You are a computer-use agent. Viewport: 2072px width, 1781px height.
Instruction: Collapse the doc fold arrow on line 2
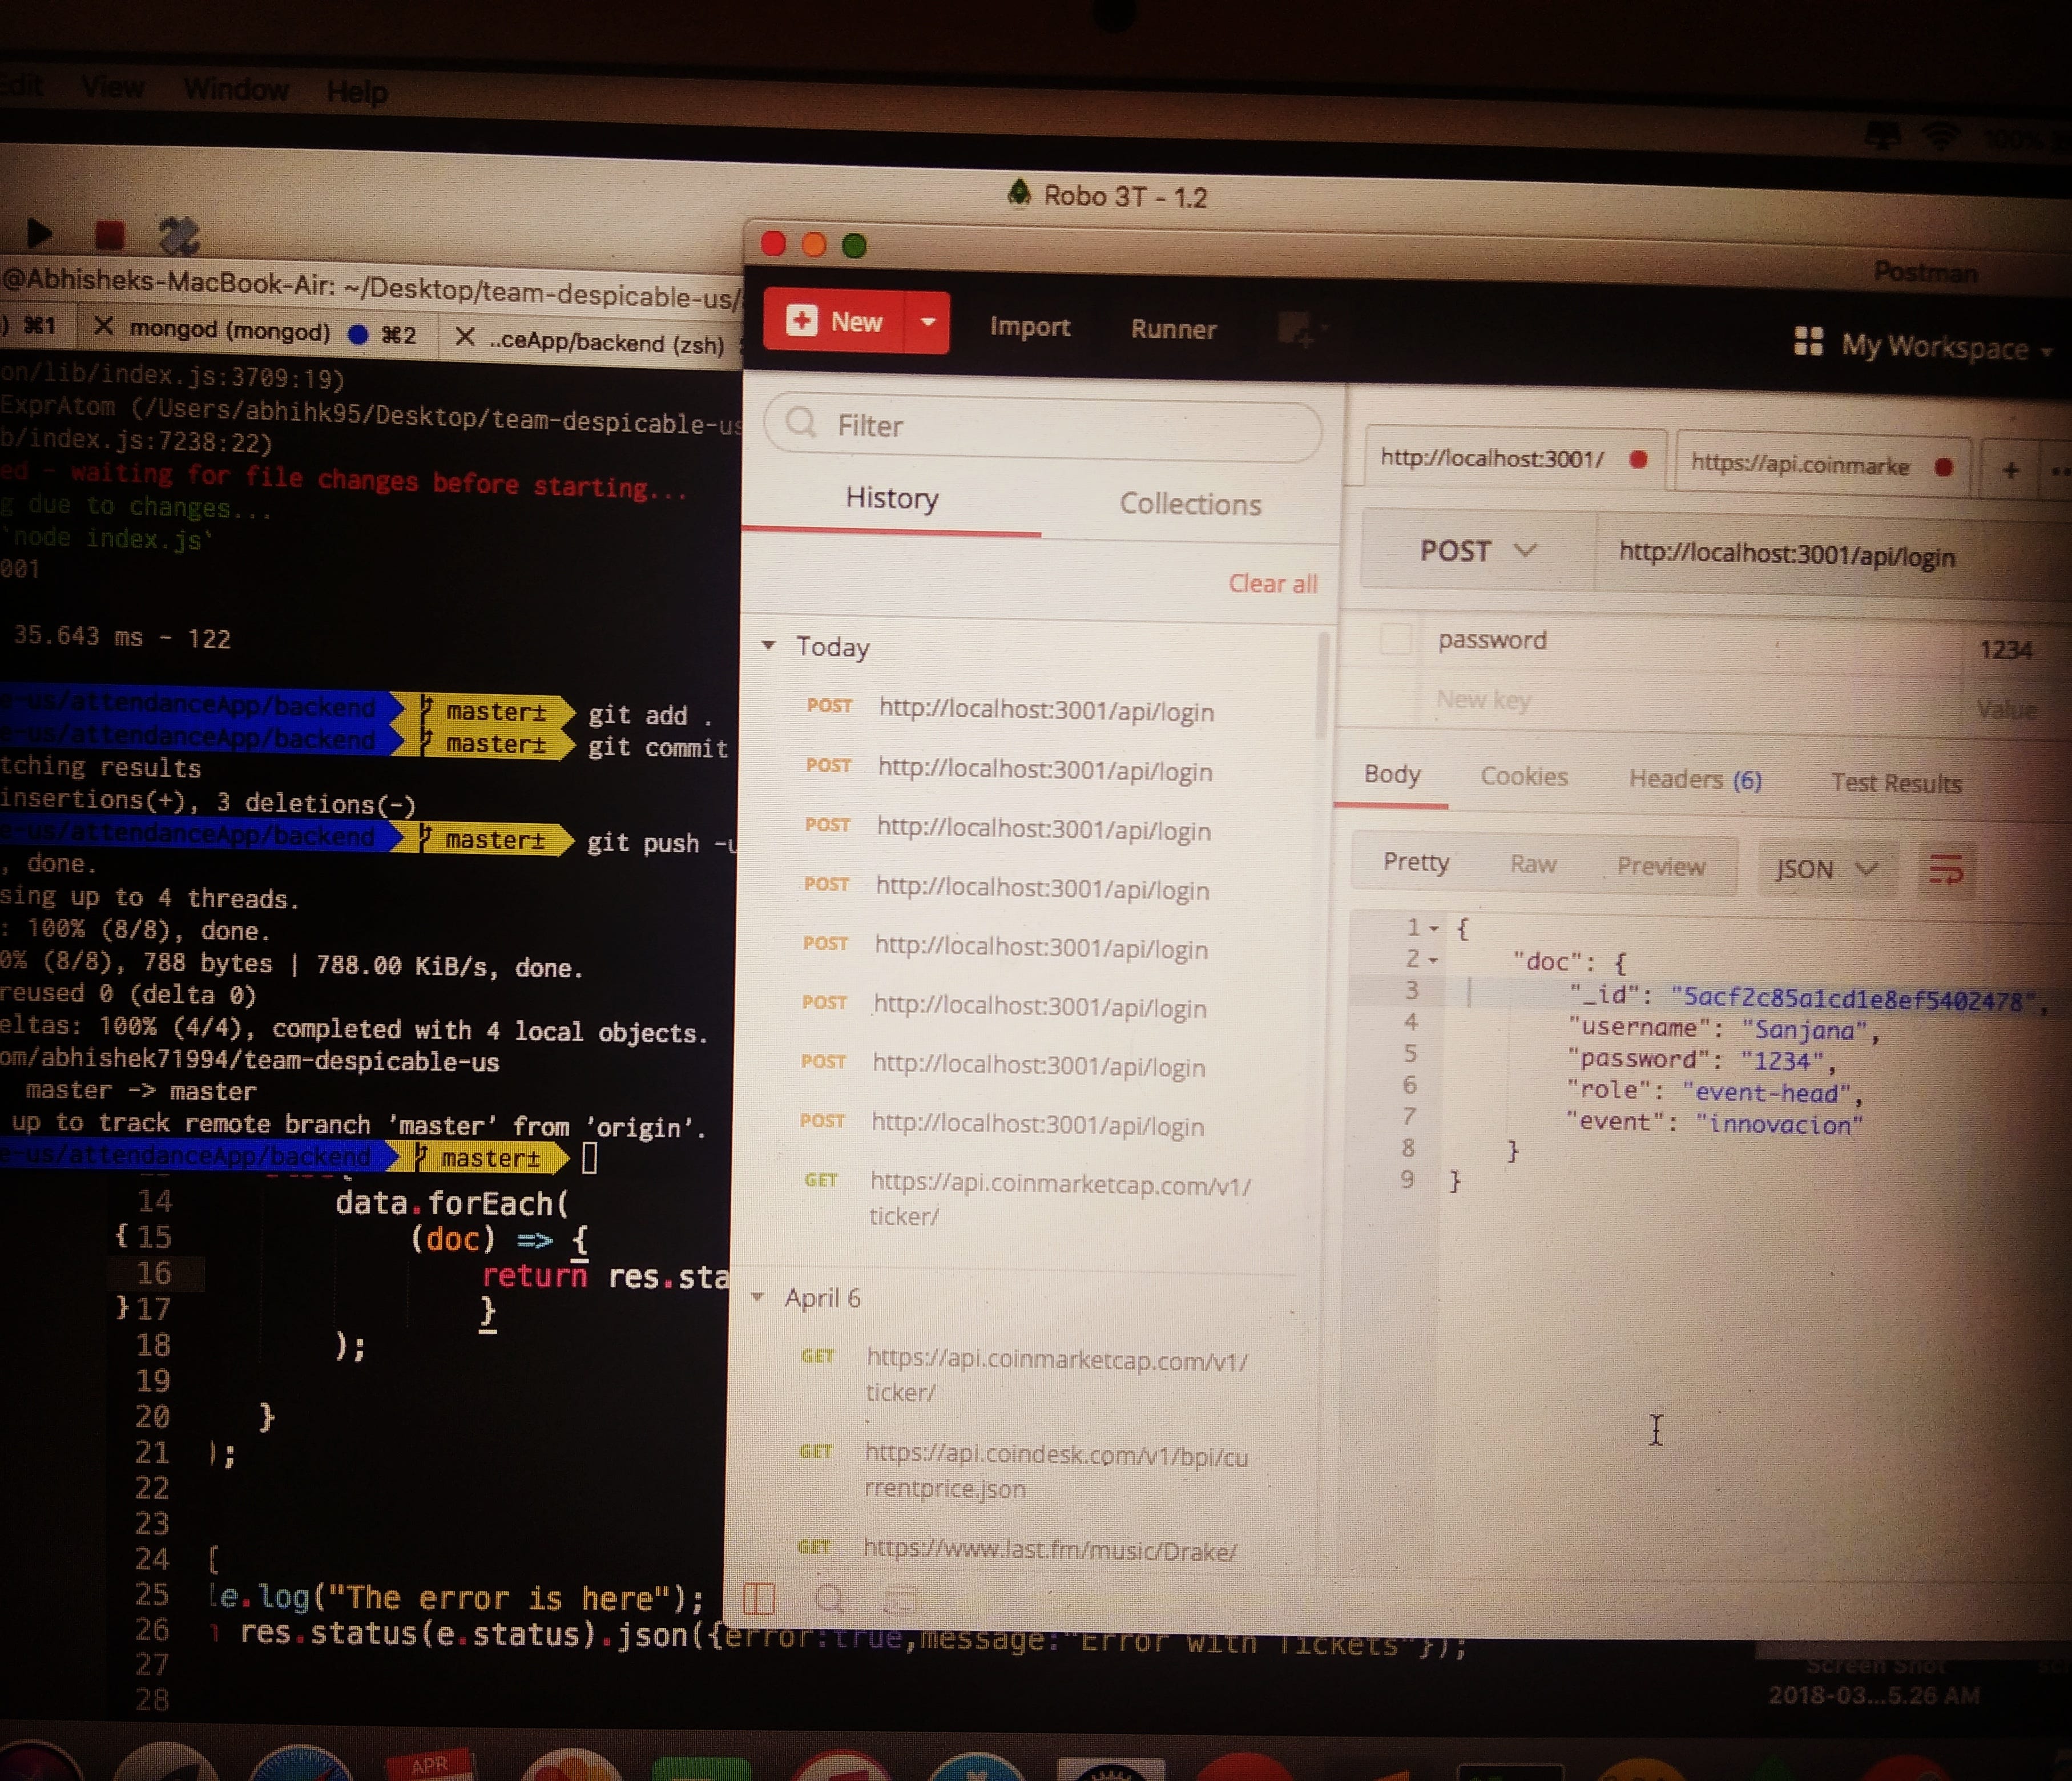pos(1432,961)
